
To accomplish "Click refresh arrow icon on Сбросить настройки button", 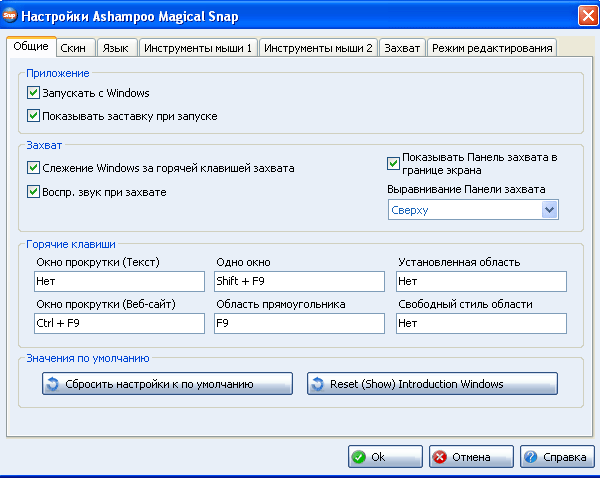I will click(x=52, y=384).
